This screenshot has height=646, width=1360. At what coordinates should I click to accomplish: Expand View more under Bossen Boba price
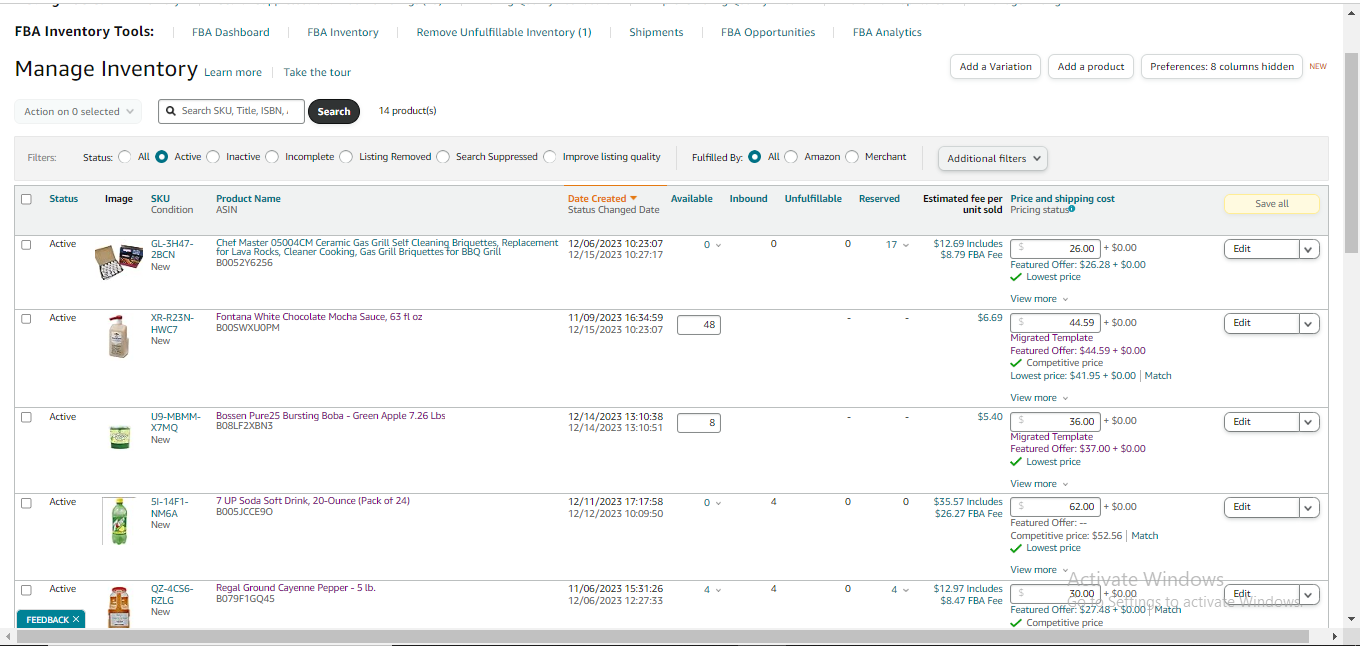(x=1039, y=484)
